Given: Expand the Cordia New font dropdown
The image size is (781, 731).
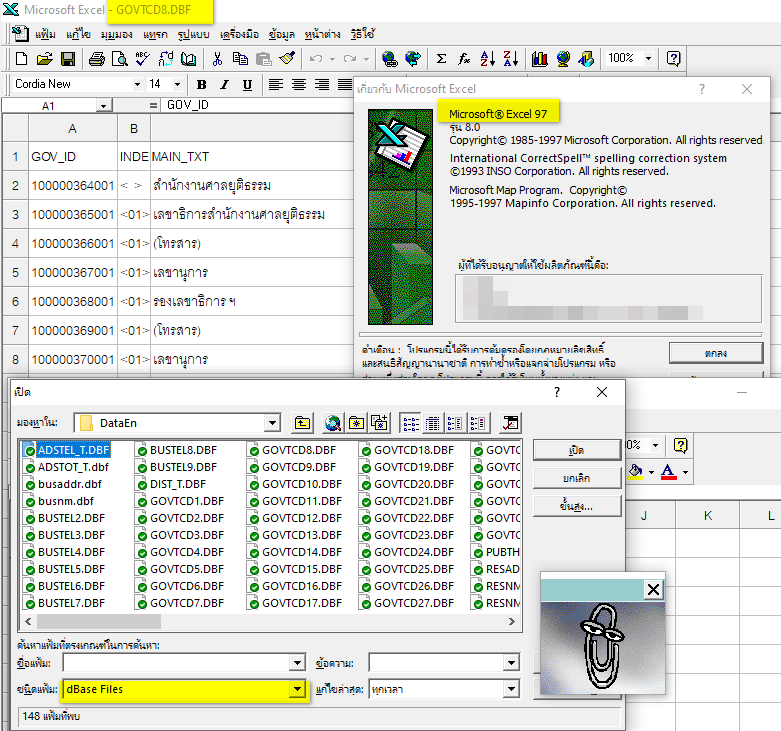Looking at the screenshot, I should pos(137,85).
